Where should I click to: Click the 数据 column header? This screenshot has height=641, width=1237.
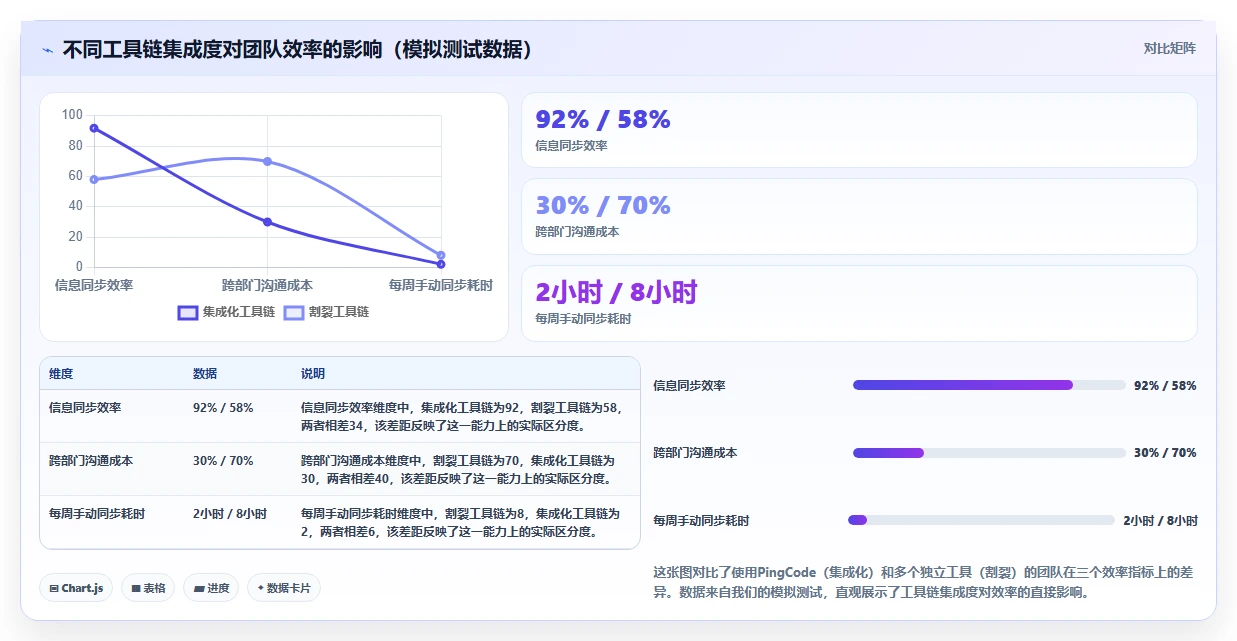point(205,374)
